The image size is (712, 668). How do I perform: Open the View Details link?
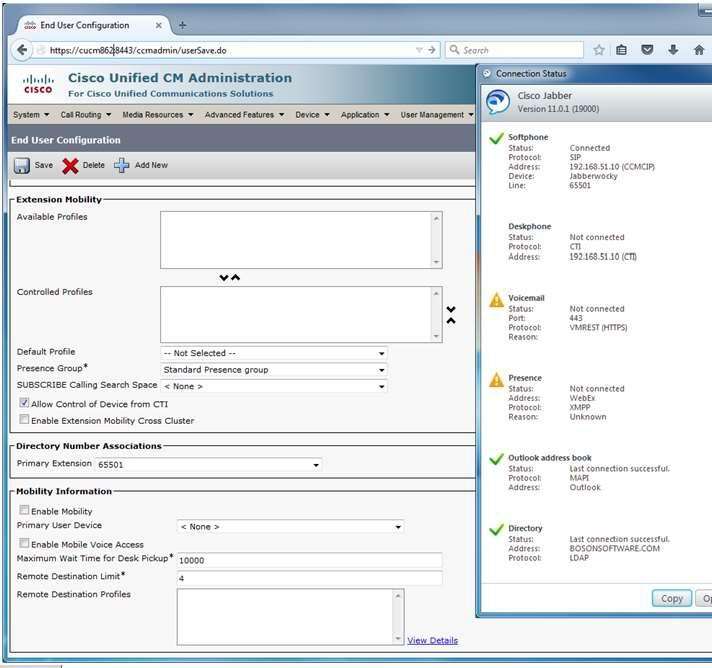432,641
